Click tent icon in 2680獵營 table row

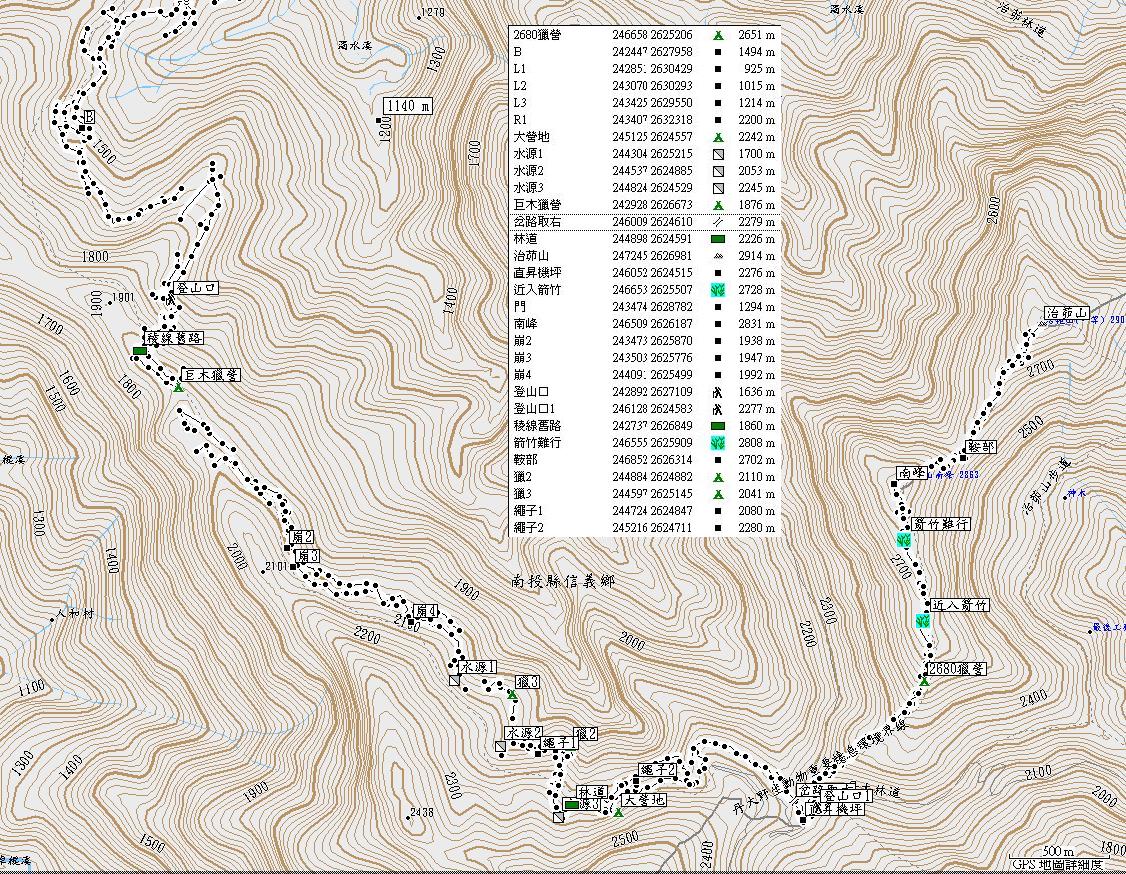point(717,35)
